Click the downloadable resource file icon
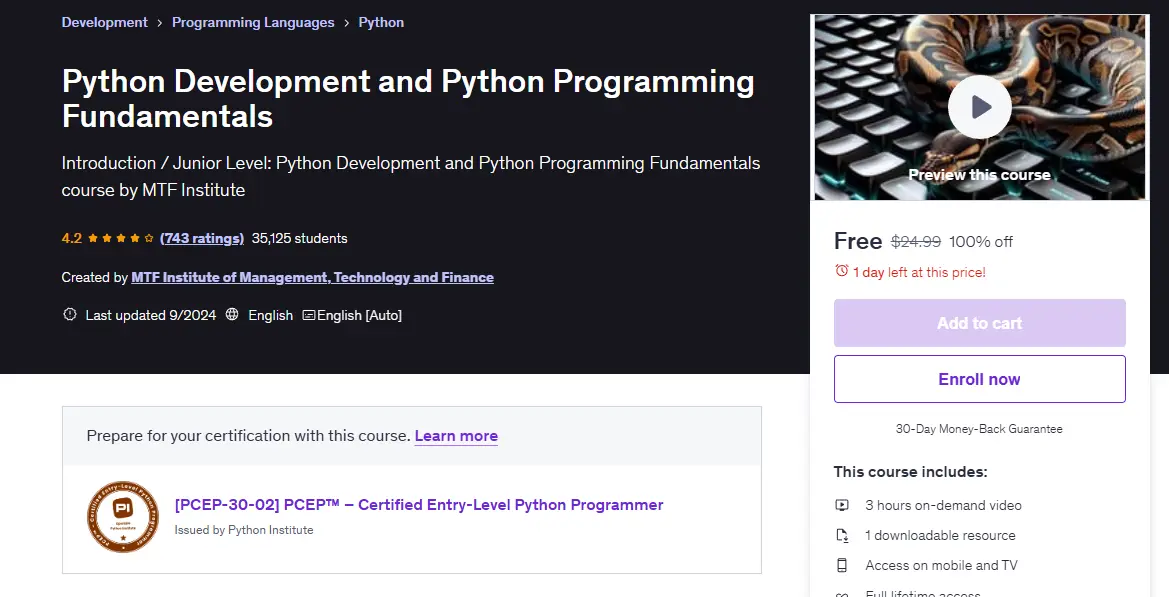The width and height of the screenshot is (1169, 597). (842, 535)
